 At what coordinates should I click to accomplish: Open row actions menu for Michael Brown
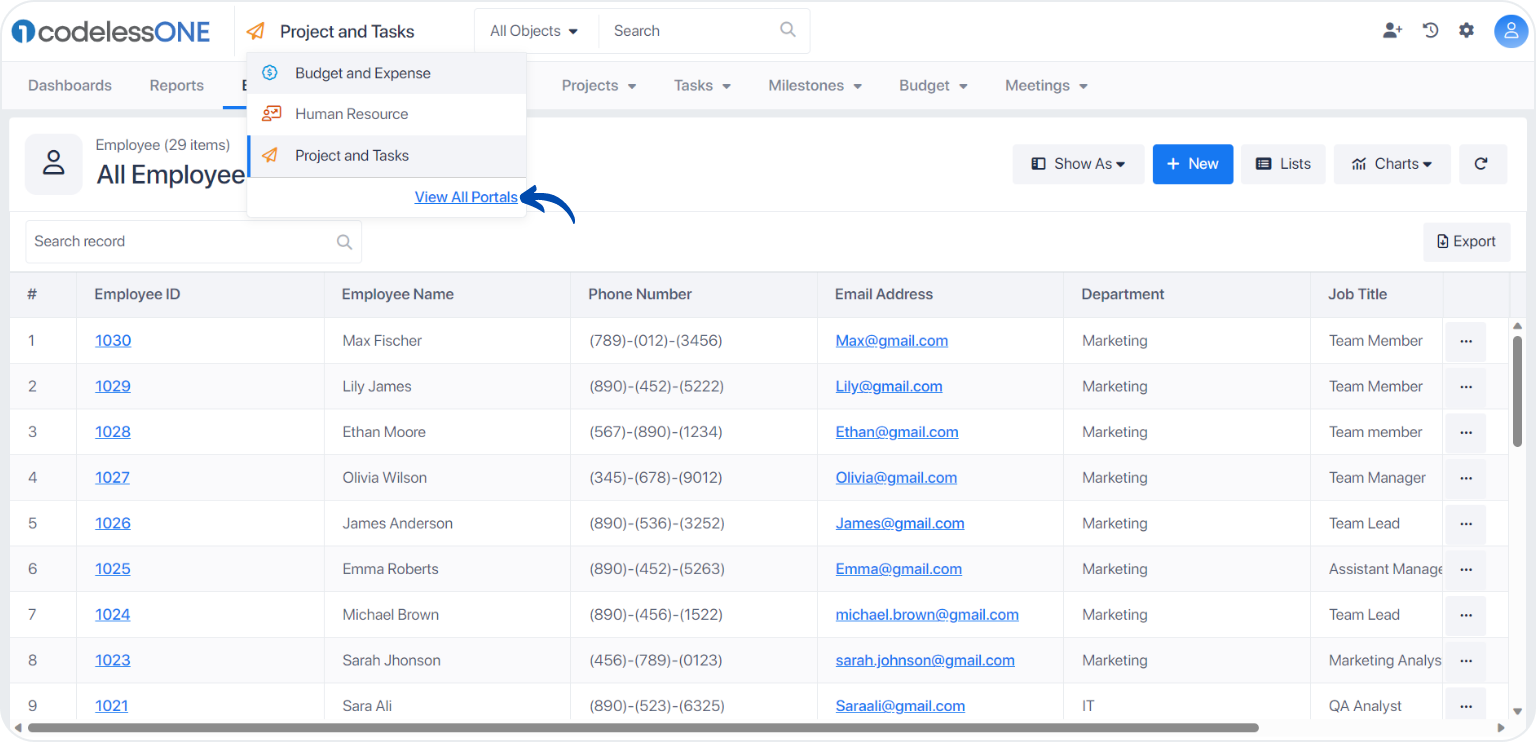1466,615
